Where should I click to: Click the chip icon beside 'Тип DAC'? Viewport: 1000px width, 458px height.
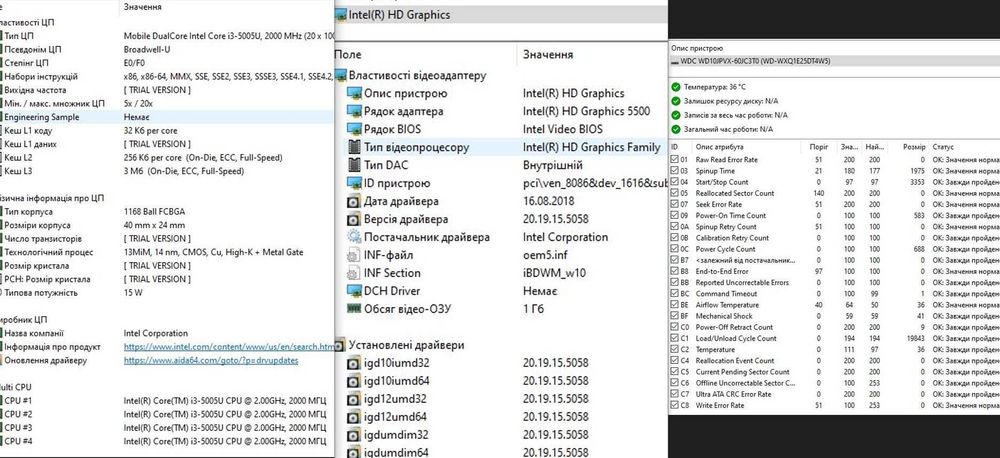point(354,165)
